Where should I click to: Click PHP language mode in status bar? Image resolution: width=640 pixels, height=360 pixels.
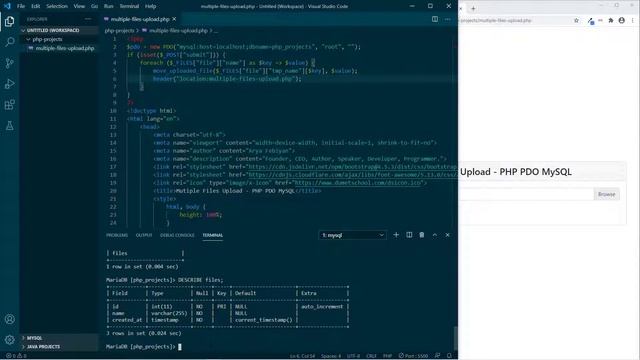pos(387,356)
